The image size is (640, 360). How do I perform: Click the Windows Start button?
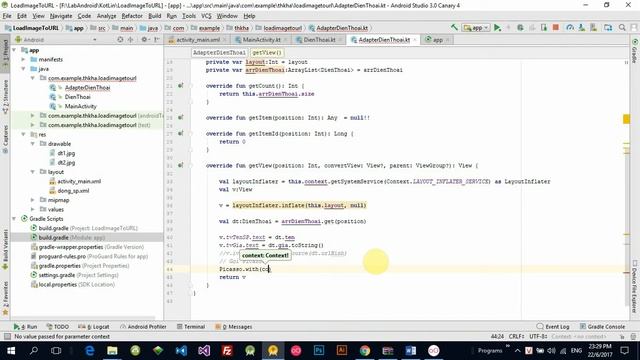pyautogui.click(x=11, y=351)
